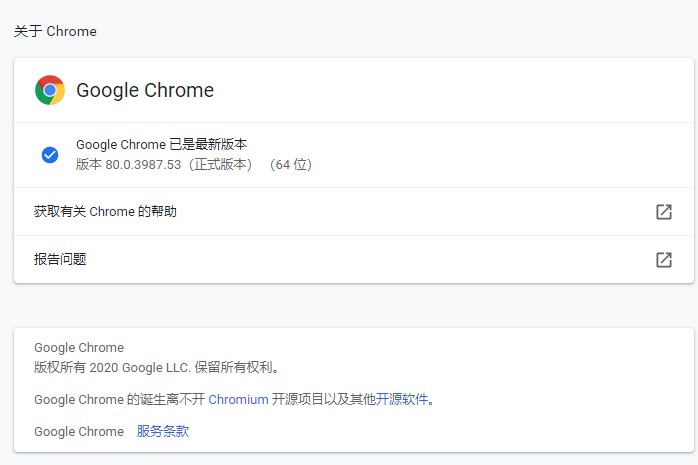Click the large Google Chrome title text
The width and height of the screenshot is (698, 465).
[145, 90]
